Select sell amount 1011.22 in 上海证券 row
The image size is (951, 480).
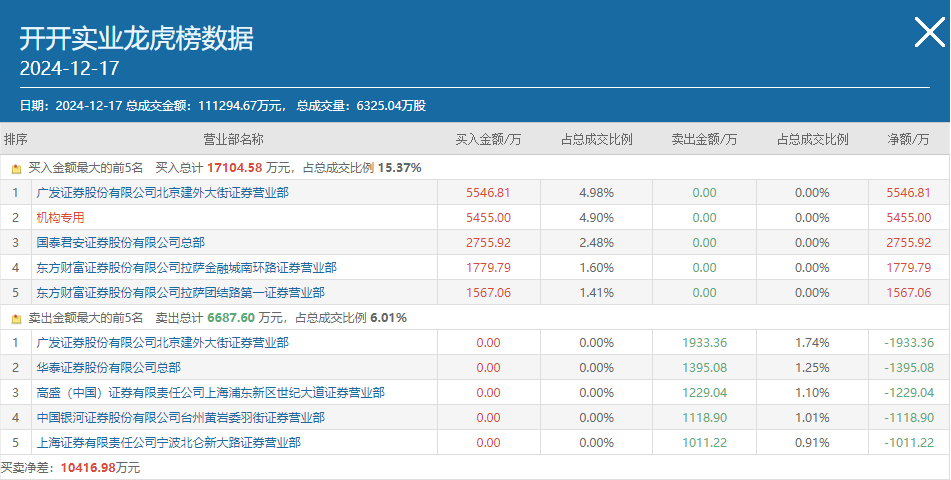point(704,443)
